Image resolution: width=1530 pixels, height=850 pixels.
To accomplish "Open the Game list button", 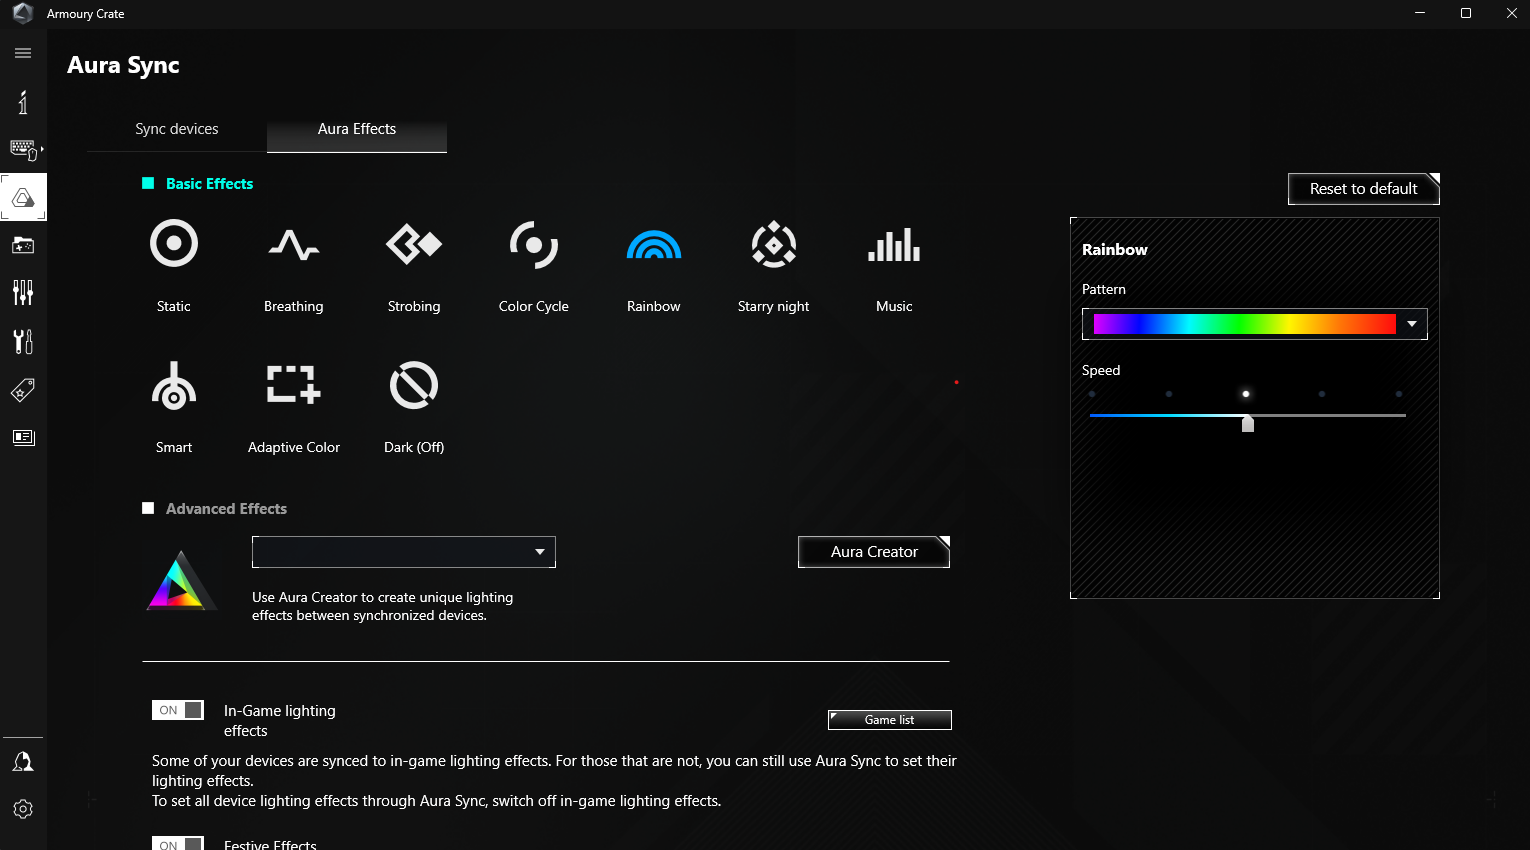I will pyautogui.click(x=890, y=720).
